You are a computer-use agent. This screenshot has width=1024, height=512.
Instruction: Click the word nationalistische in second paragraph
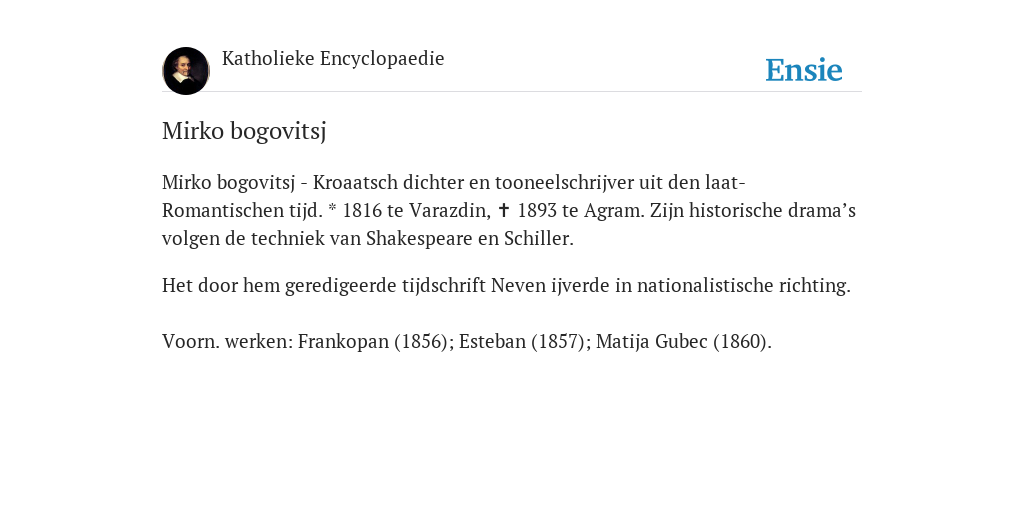(705, 285)
